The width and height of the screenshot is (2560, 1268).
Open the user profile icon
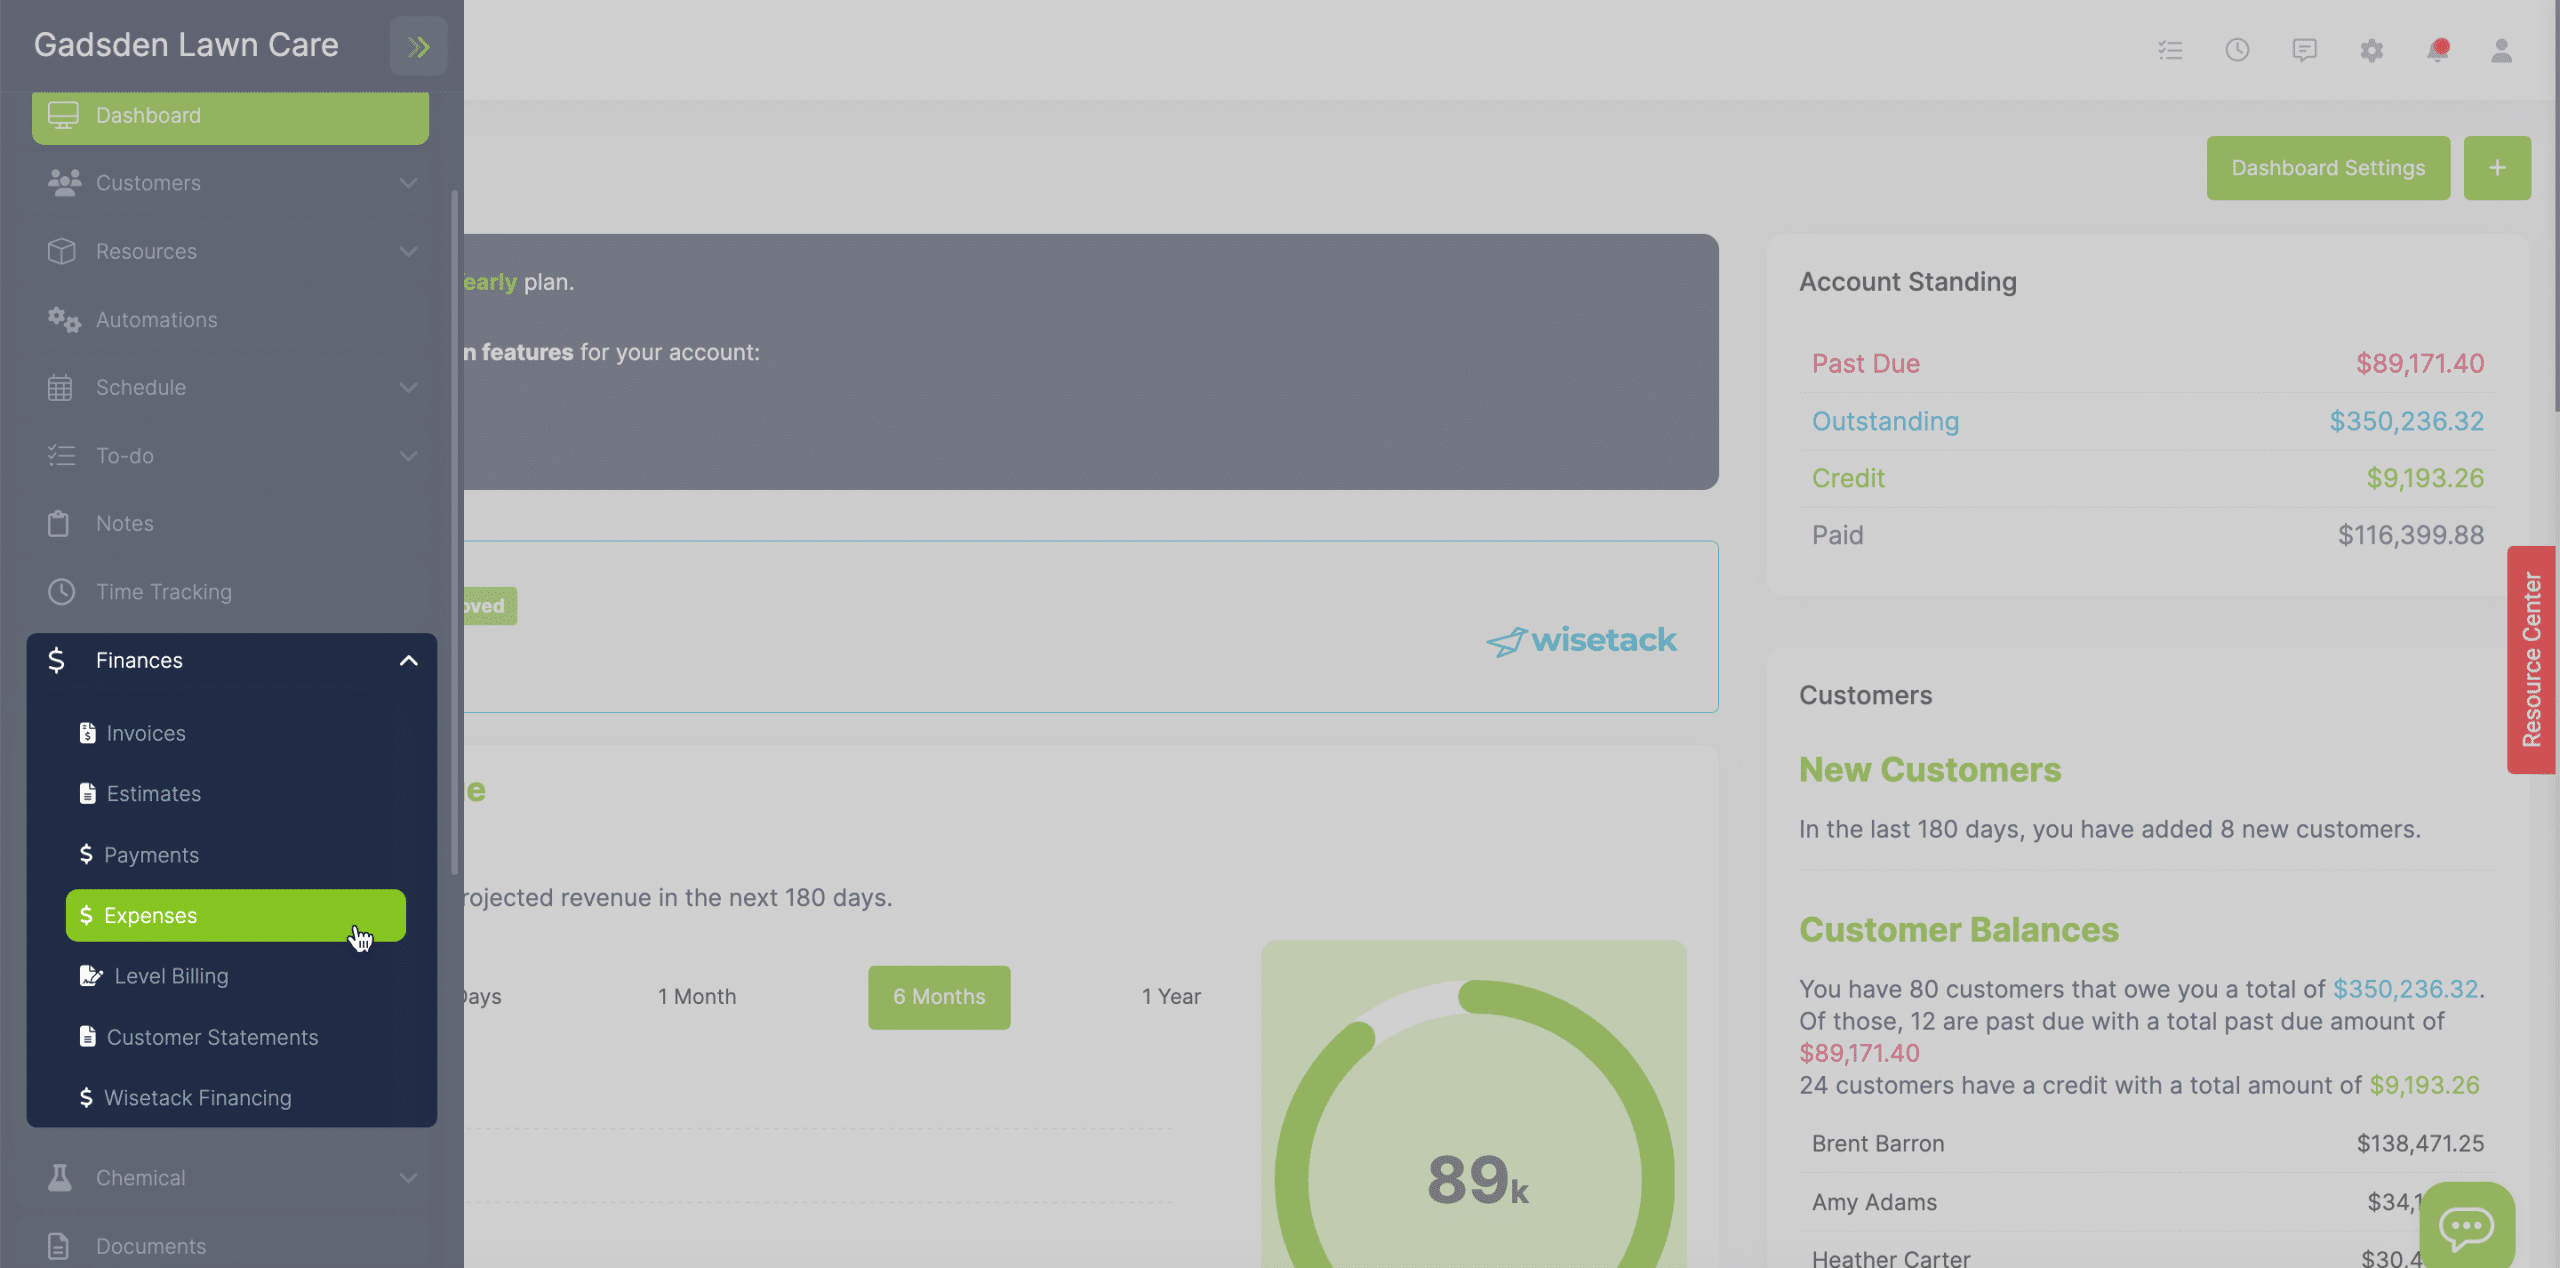pyautogui.click(x=2501, y=50)
